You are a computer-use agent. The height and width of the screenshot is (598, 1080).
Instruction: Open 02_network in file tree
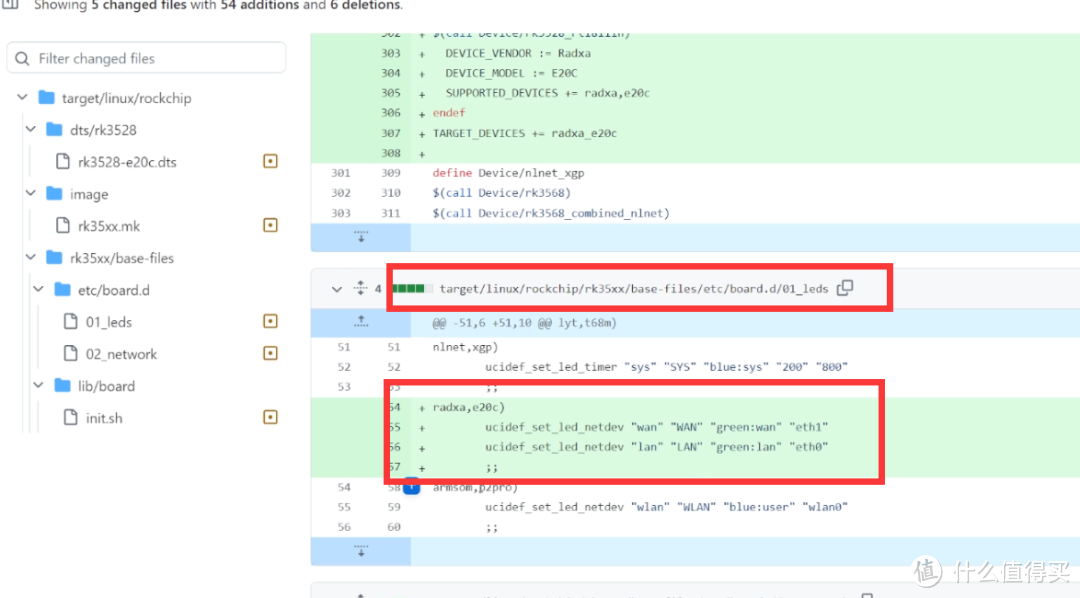point(121,354)
